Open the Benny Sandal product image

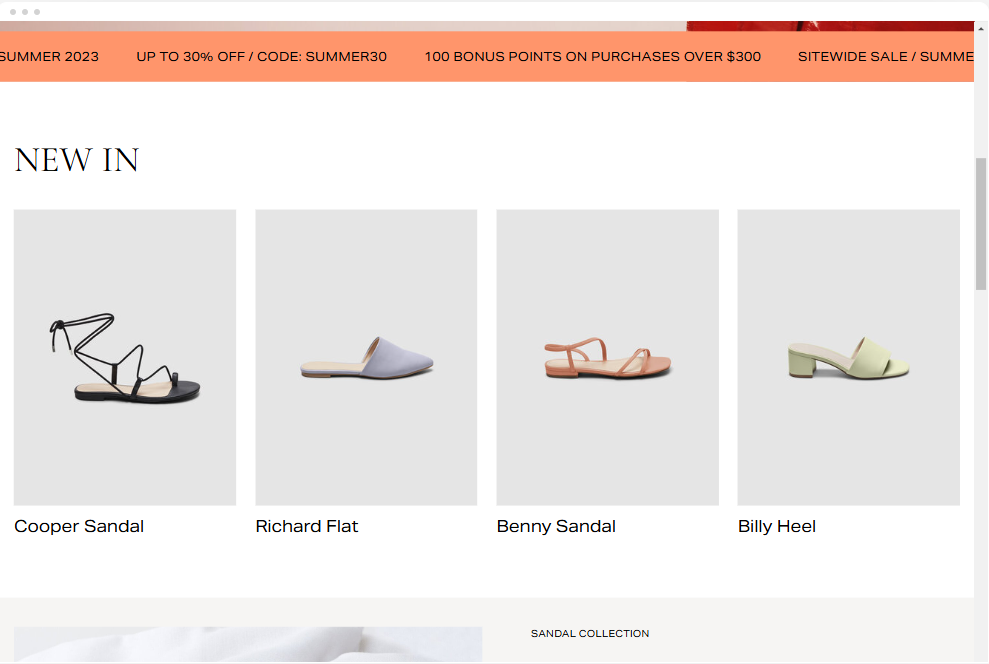pos(607,357)
